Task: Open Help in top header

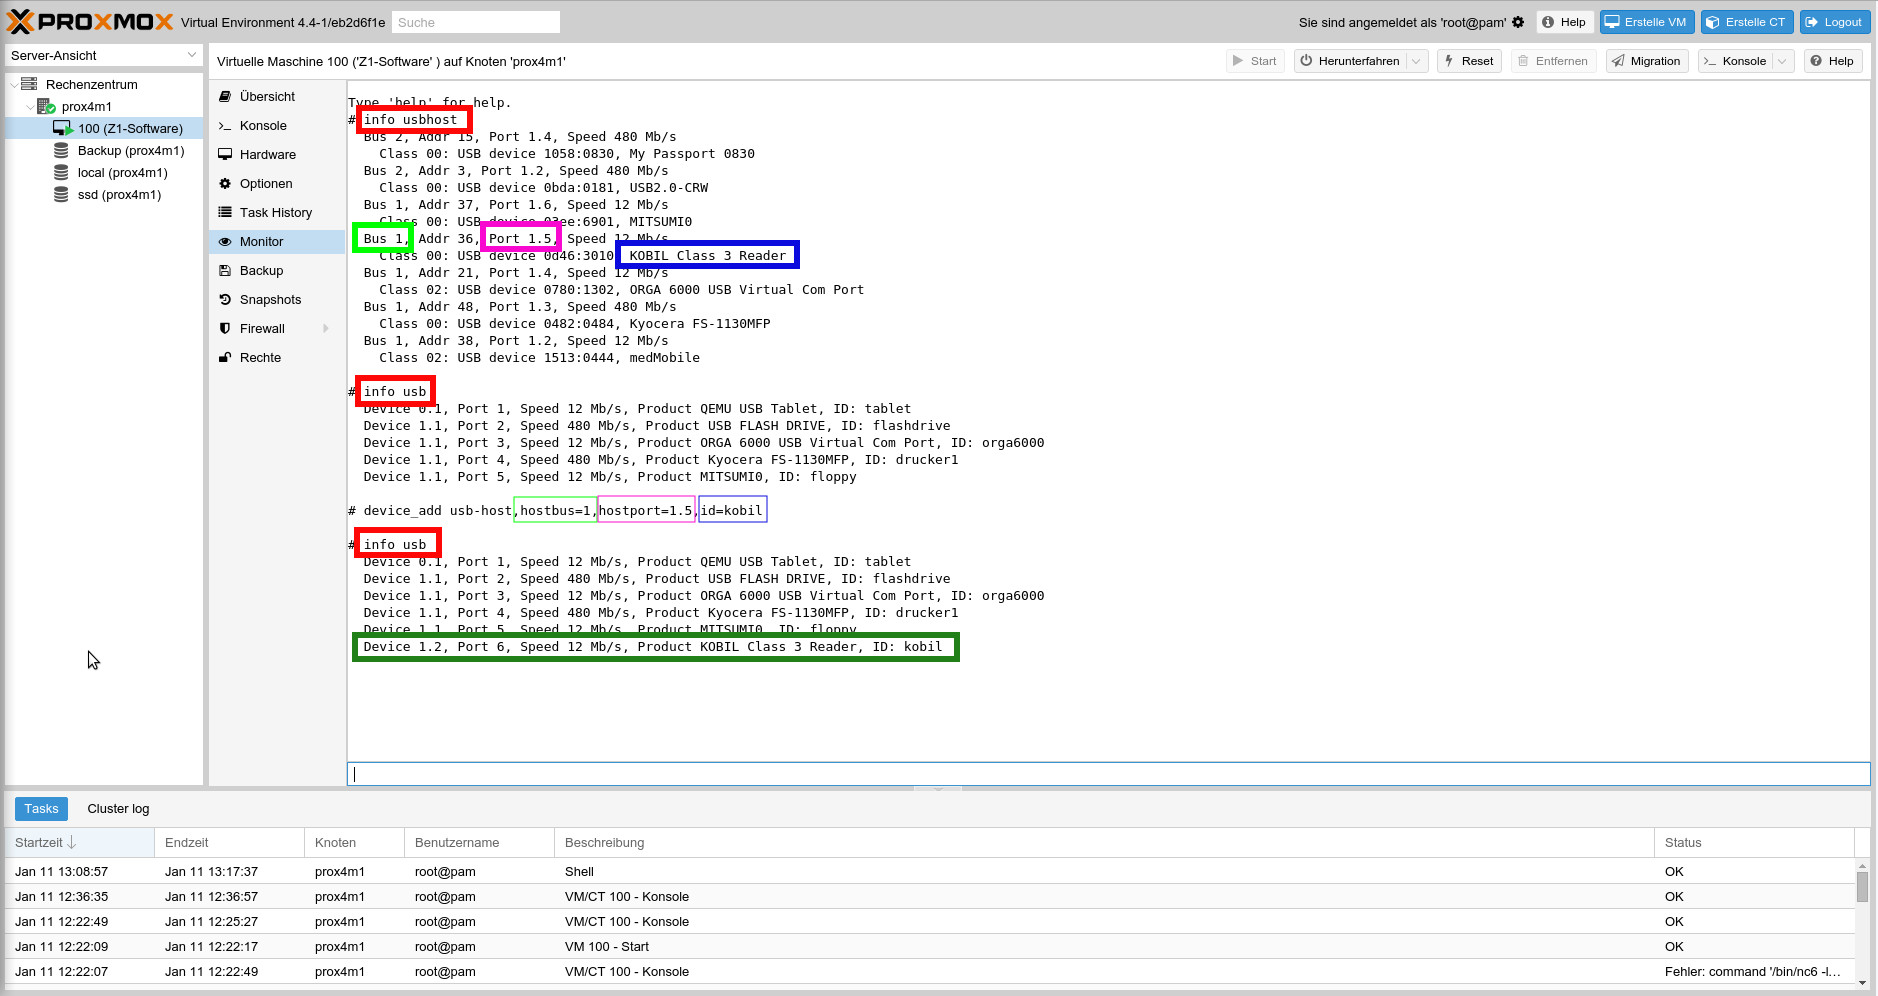Action: coord(1564,22)
